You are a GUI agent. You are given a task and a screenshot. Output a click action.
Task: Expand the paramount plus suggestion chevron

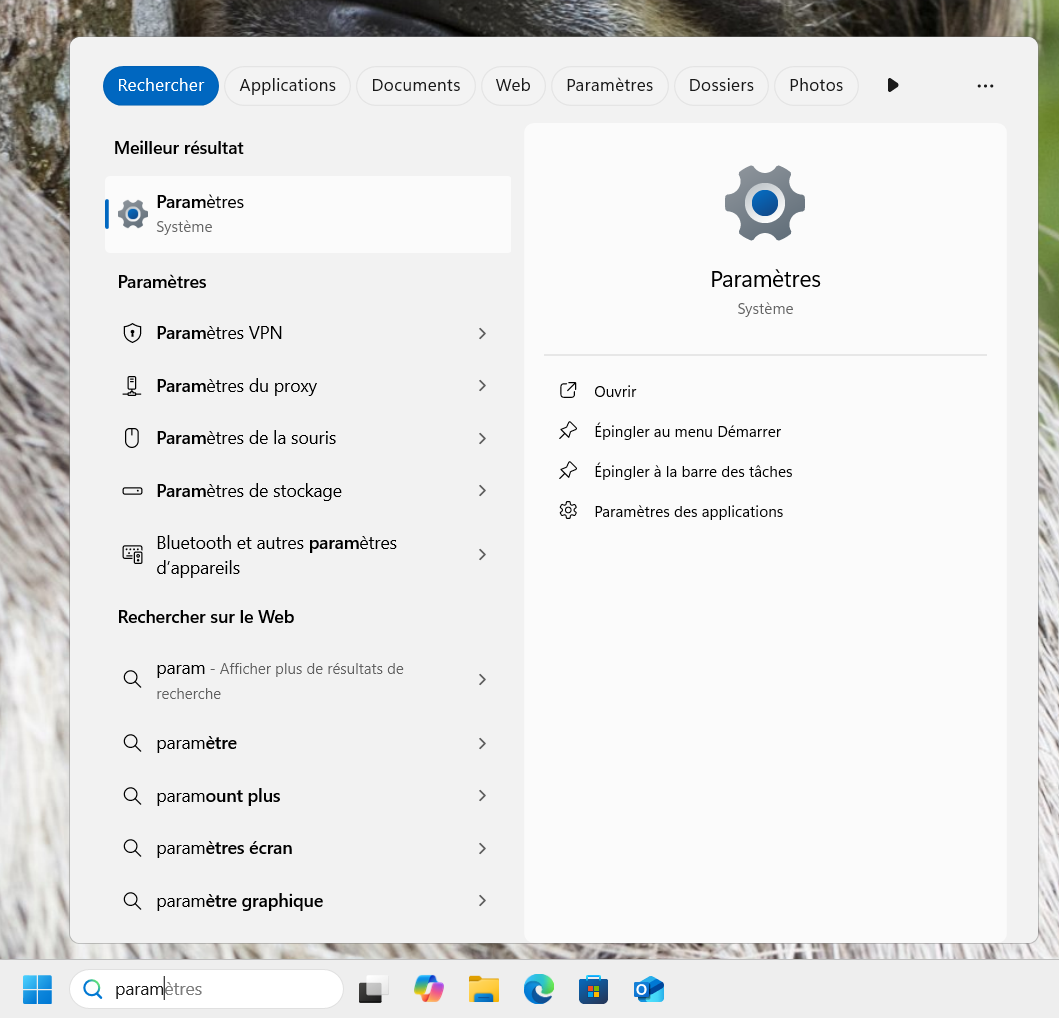coord(482,796)
